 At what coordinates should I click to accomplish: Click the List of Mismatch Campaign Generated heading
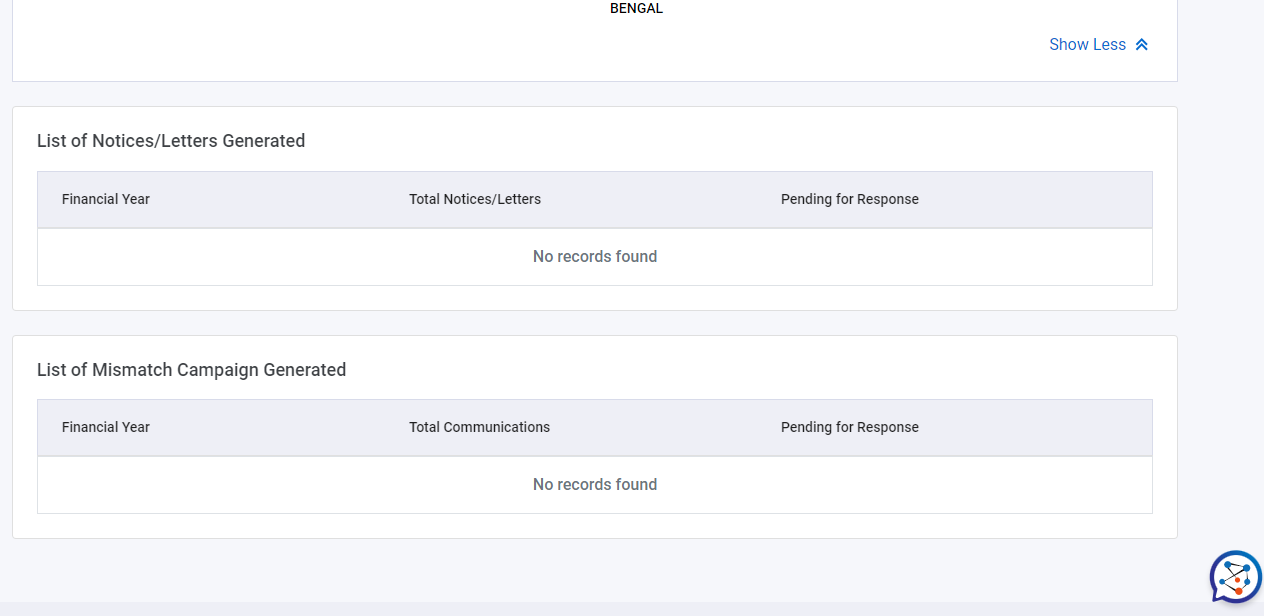[192, 370]
